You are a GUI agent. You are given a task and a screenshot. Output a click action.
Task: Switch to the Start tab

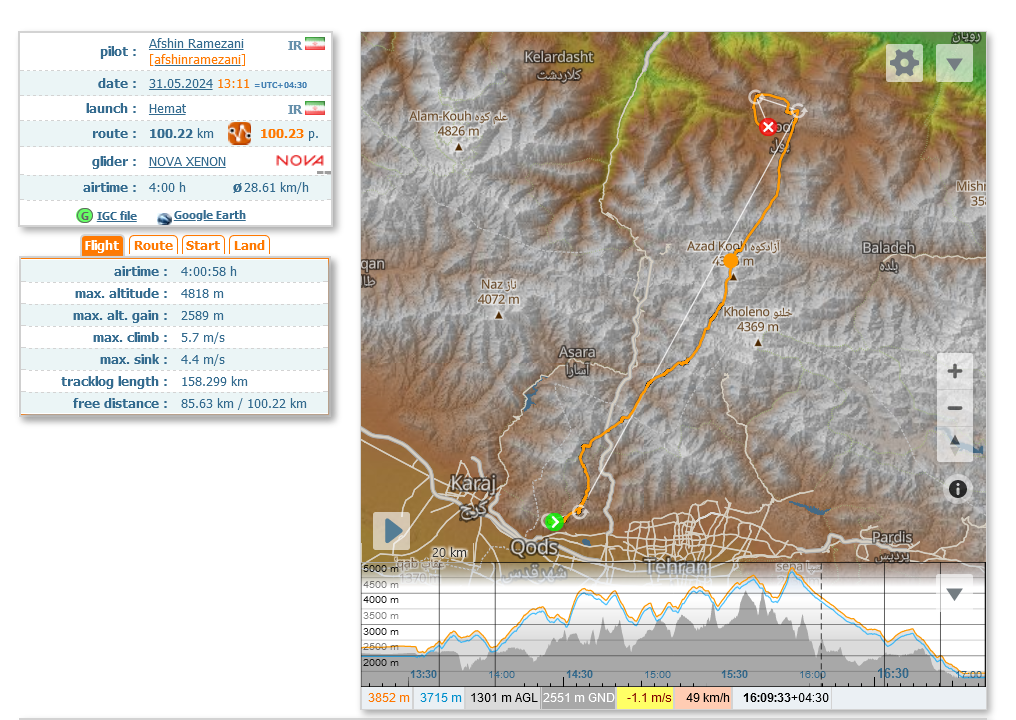[x=203, y=246]
